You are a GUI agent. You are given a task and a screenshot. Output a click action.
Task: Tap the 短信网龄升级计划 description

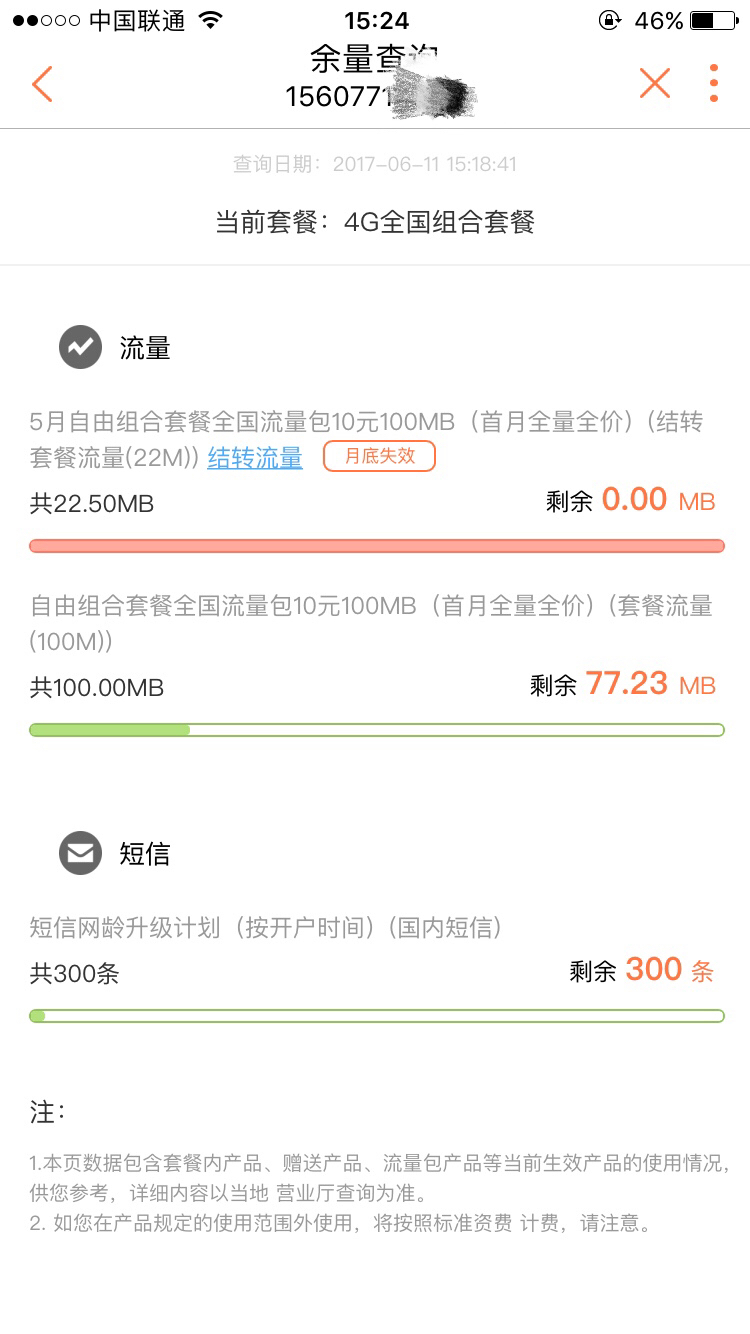coord(266,928)
